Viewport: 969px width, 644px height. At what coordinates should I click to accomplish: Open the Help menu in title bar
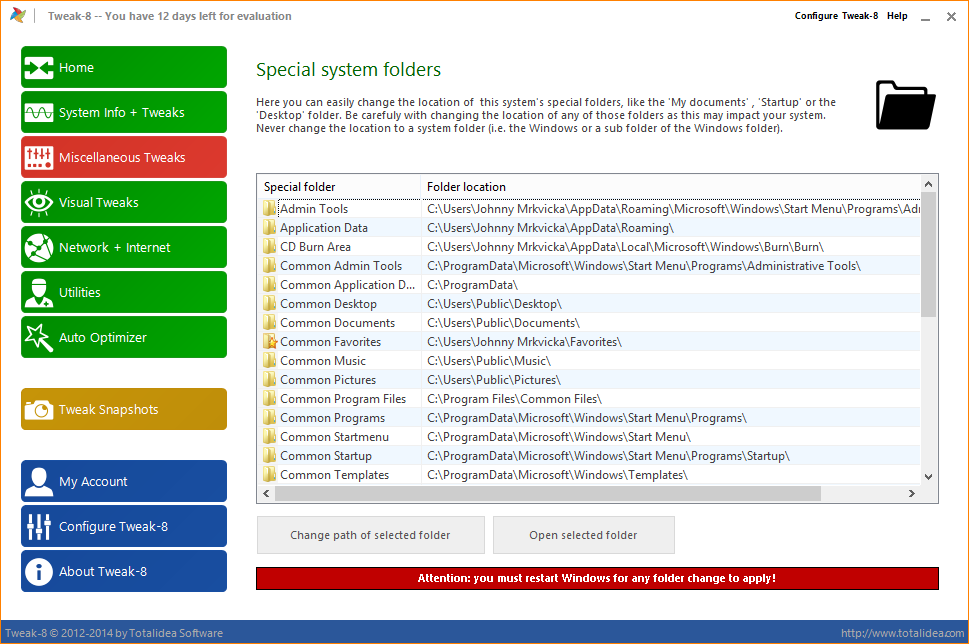pos(897,16)
